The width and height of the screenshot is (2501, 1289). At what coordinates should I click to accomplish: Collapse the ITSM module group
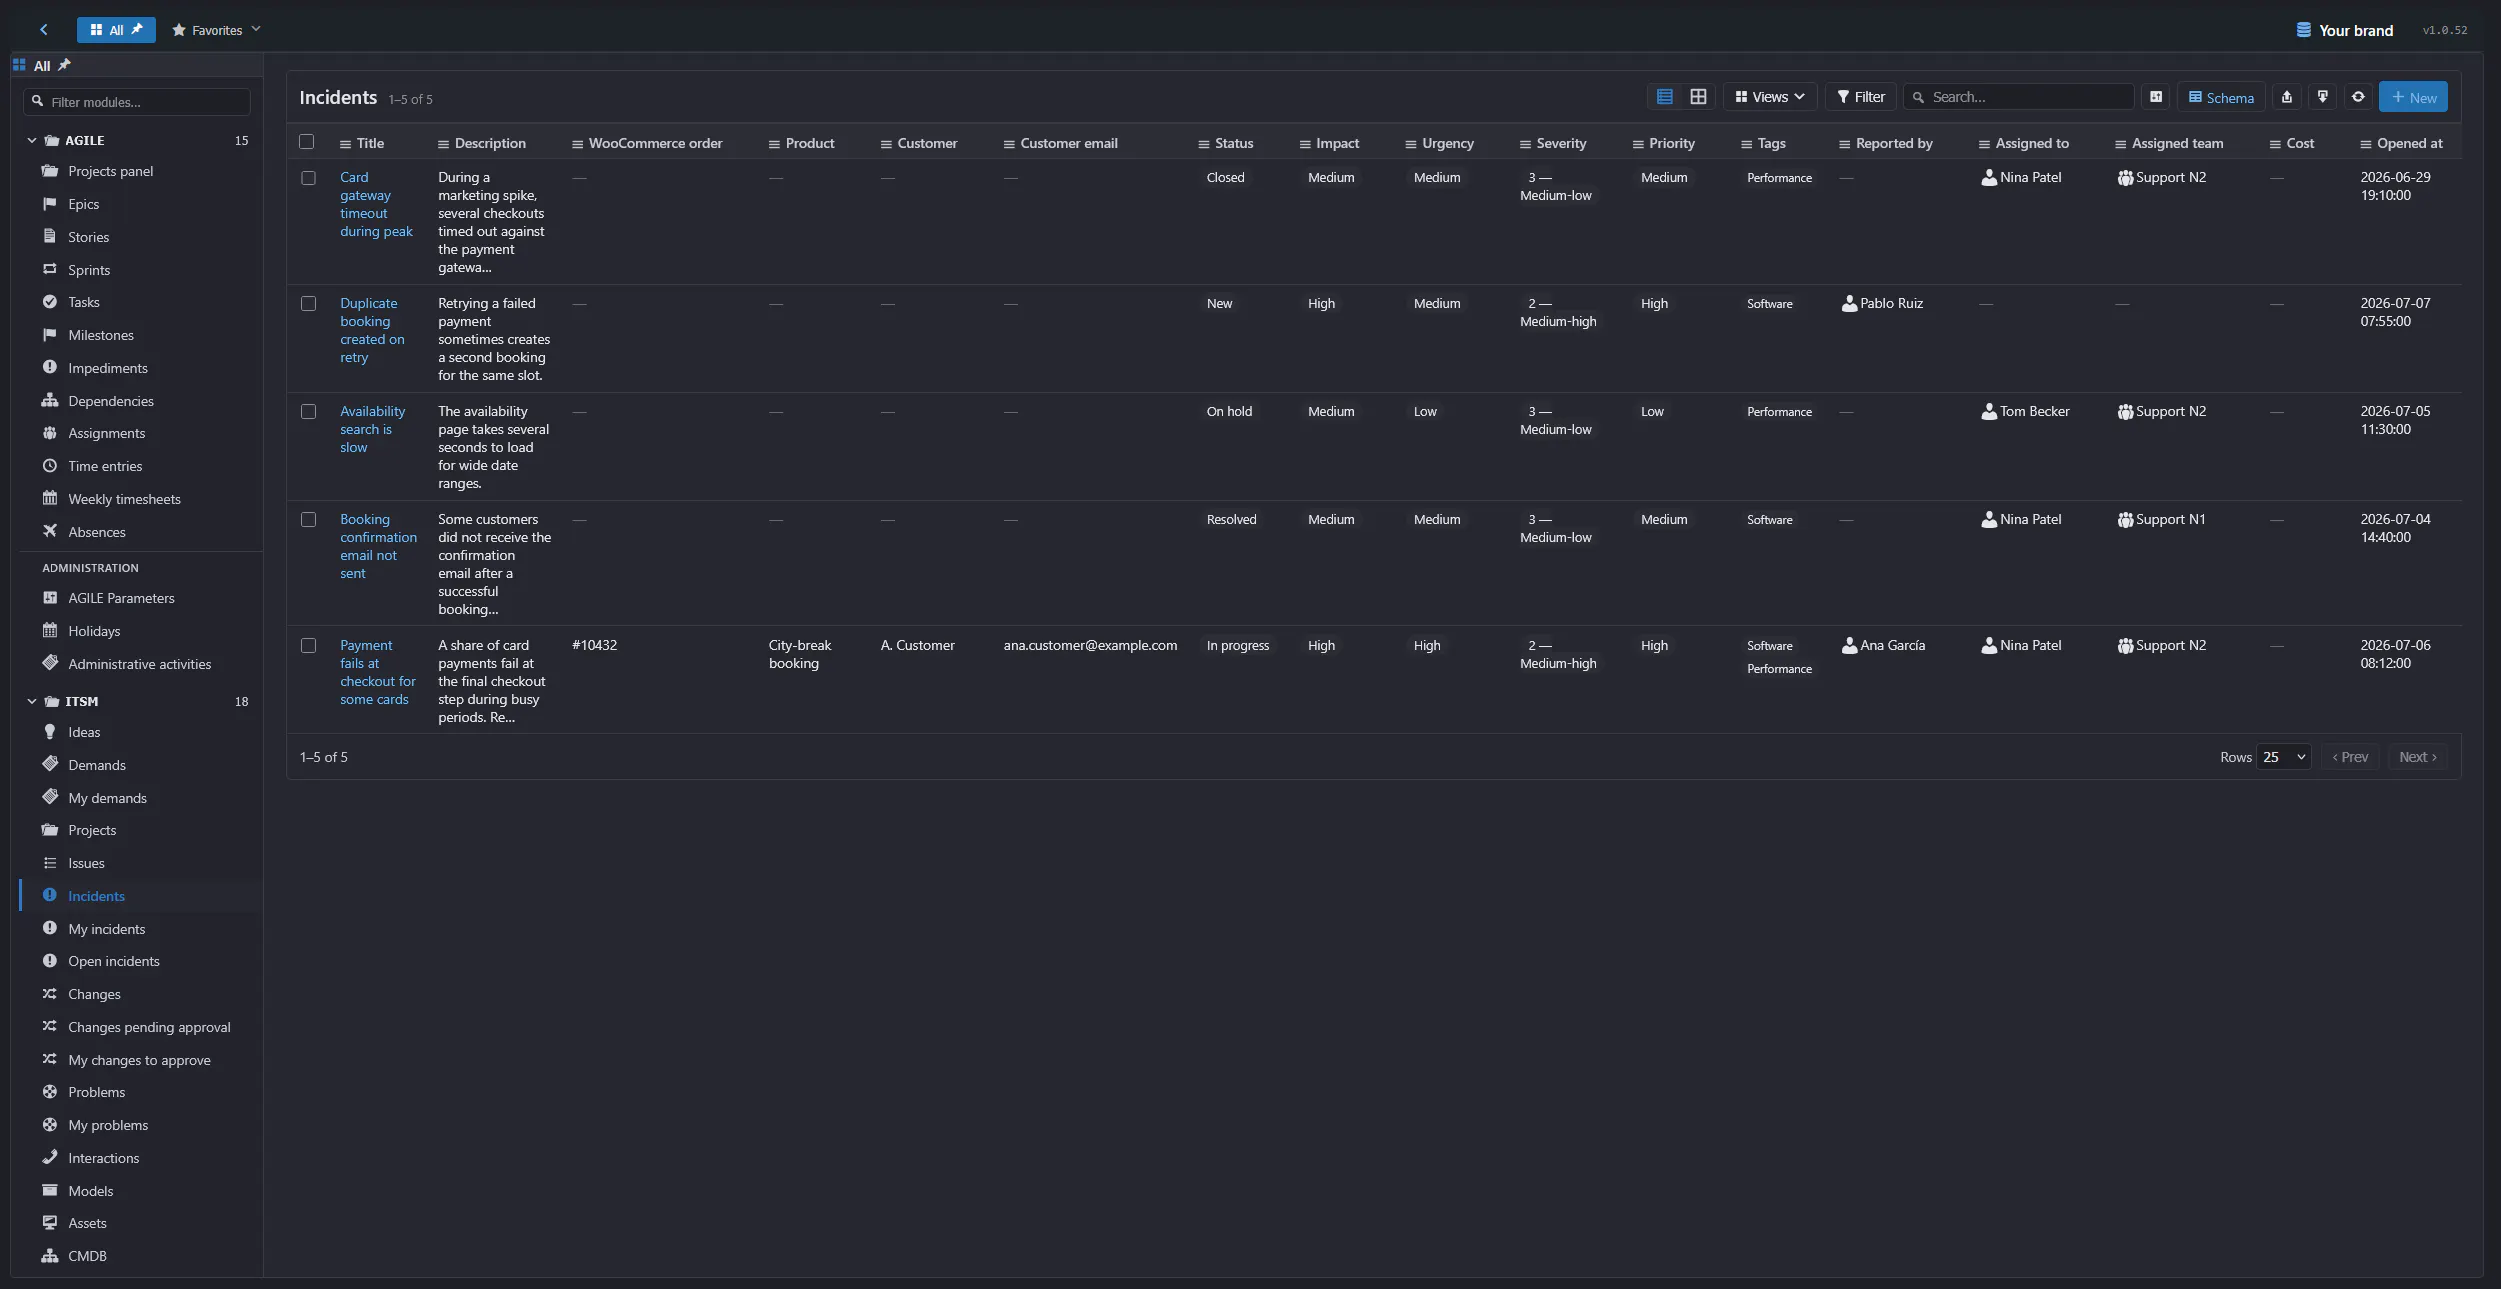(32, 702)
